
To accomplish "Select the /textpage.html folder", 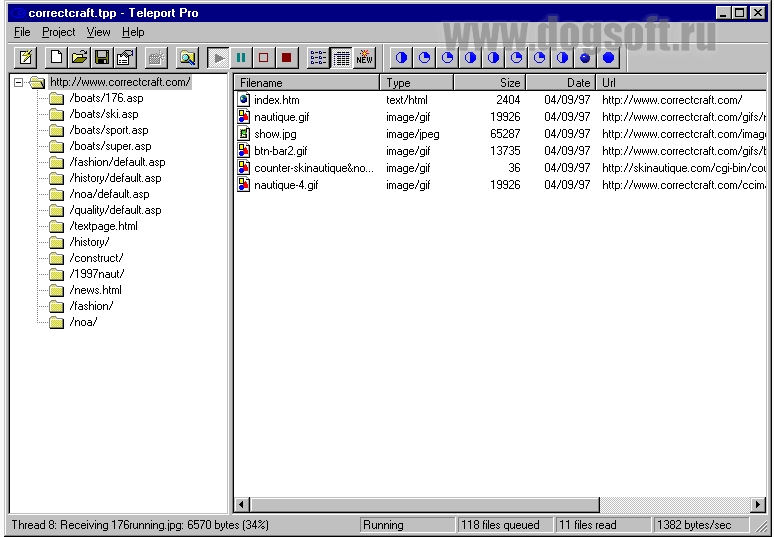I will coord(104,226).
